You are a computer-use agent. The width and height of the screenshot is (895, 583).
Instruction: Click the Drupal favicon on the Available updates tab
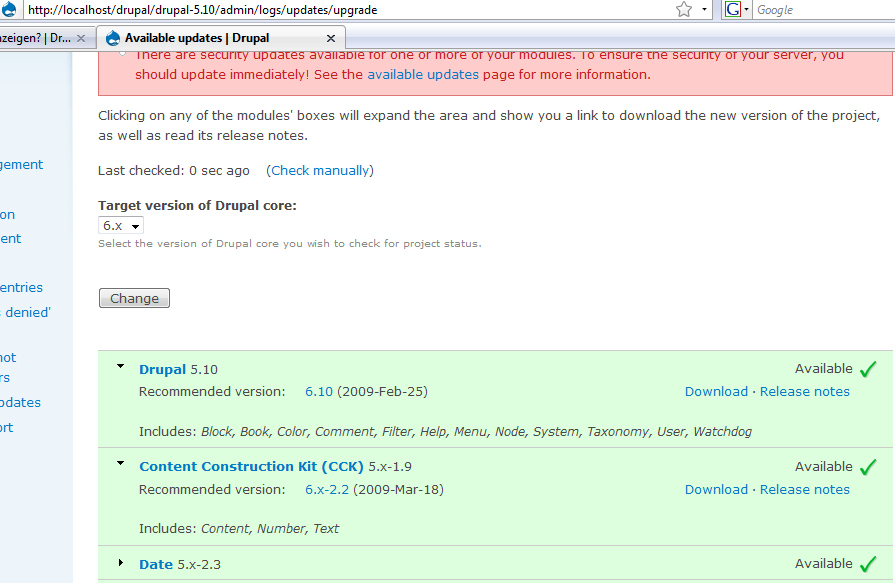pyautogui.click(x=113, y=38)
